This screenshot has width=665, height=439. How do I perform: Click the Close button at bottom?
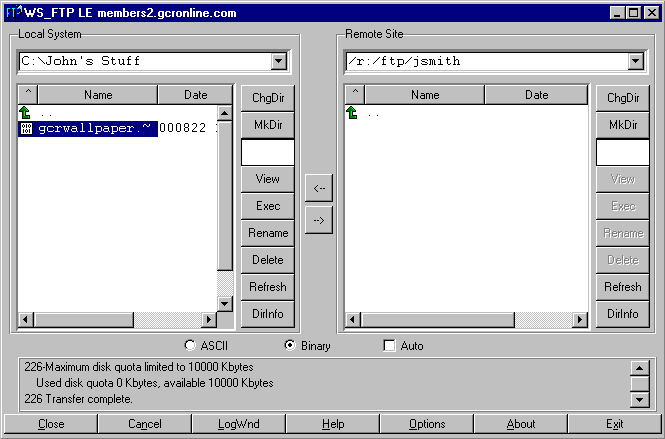click(51, 424)
